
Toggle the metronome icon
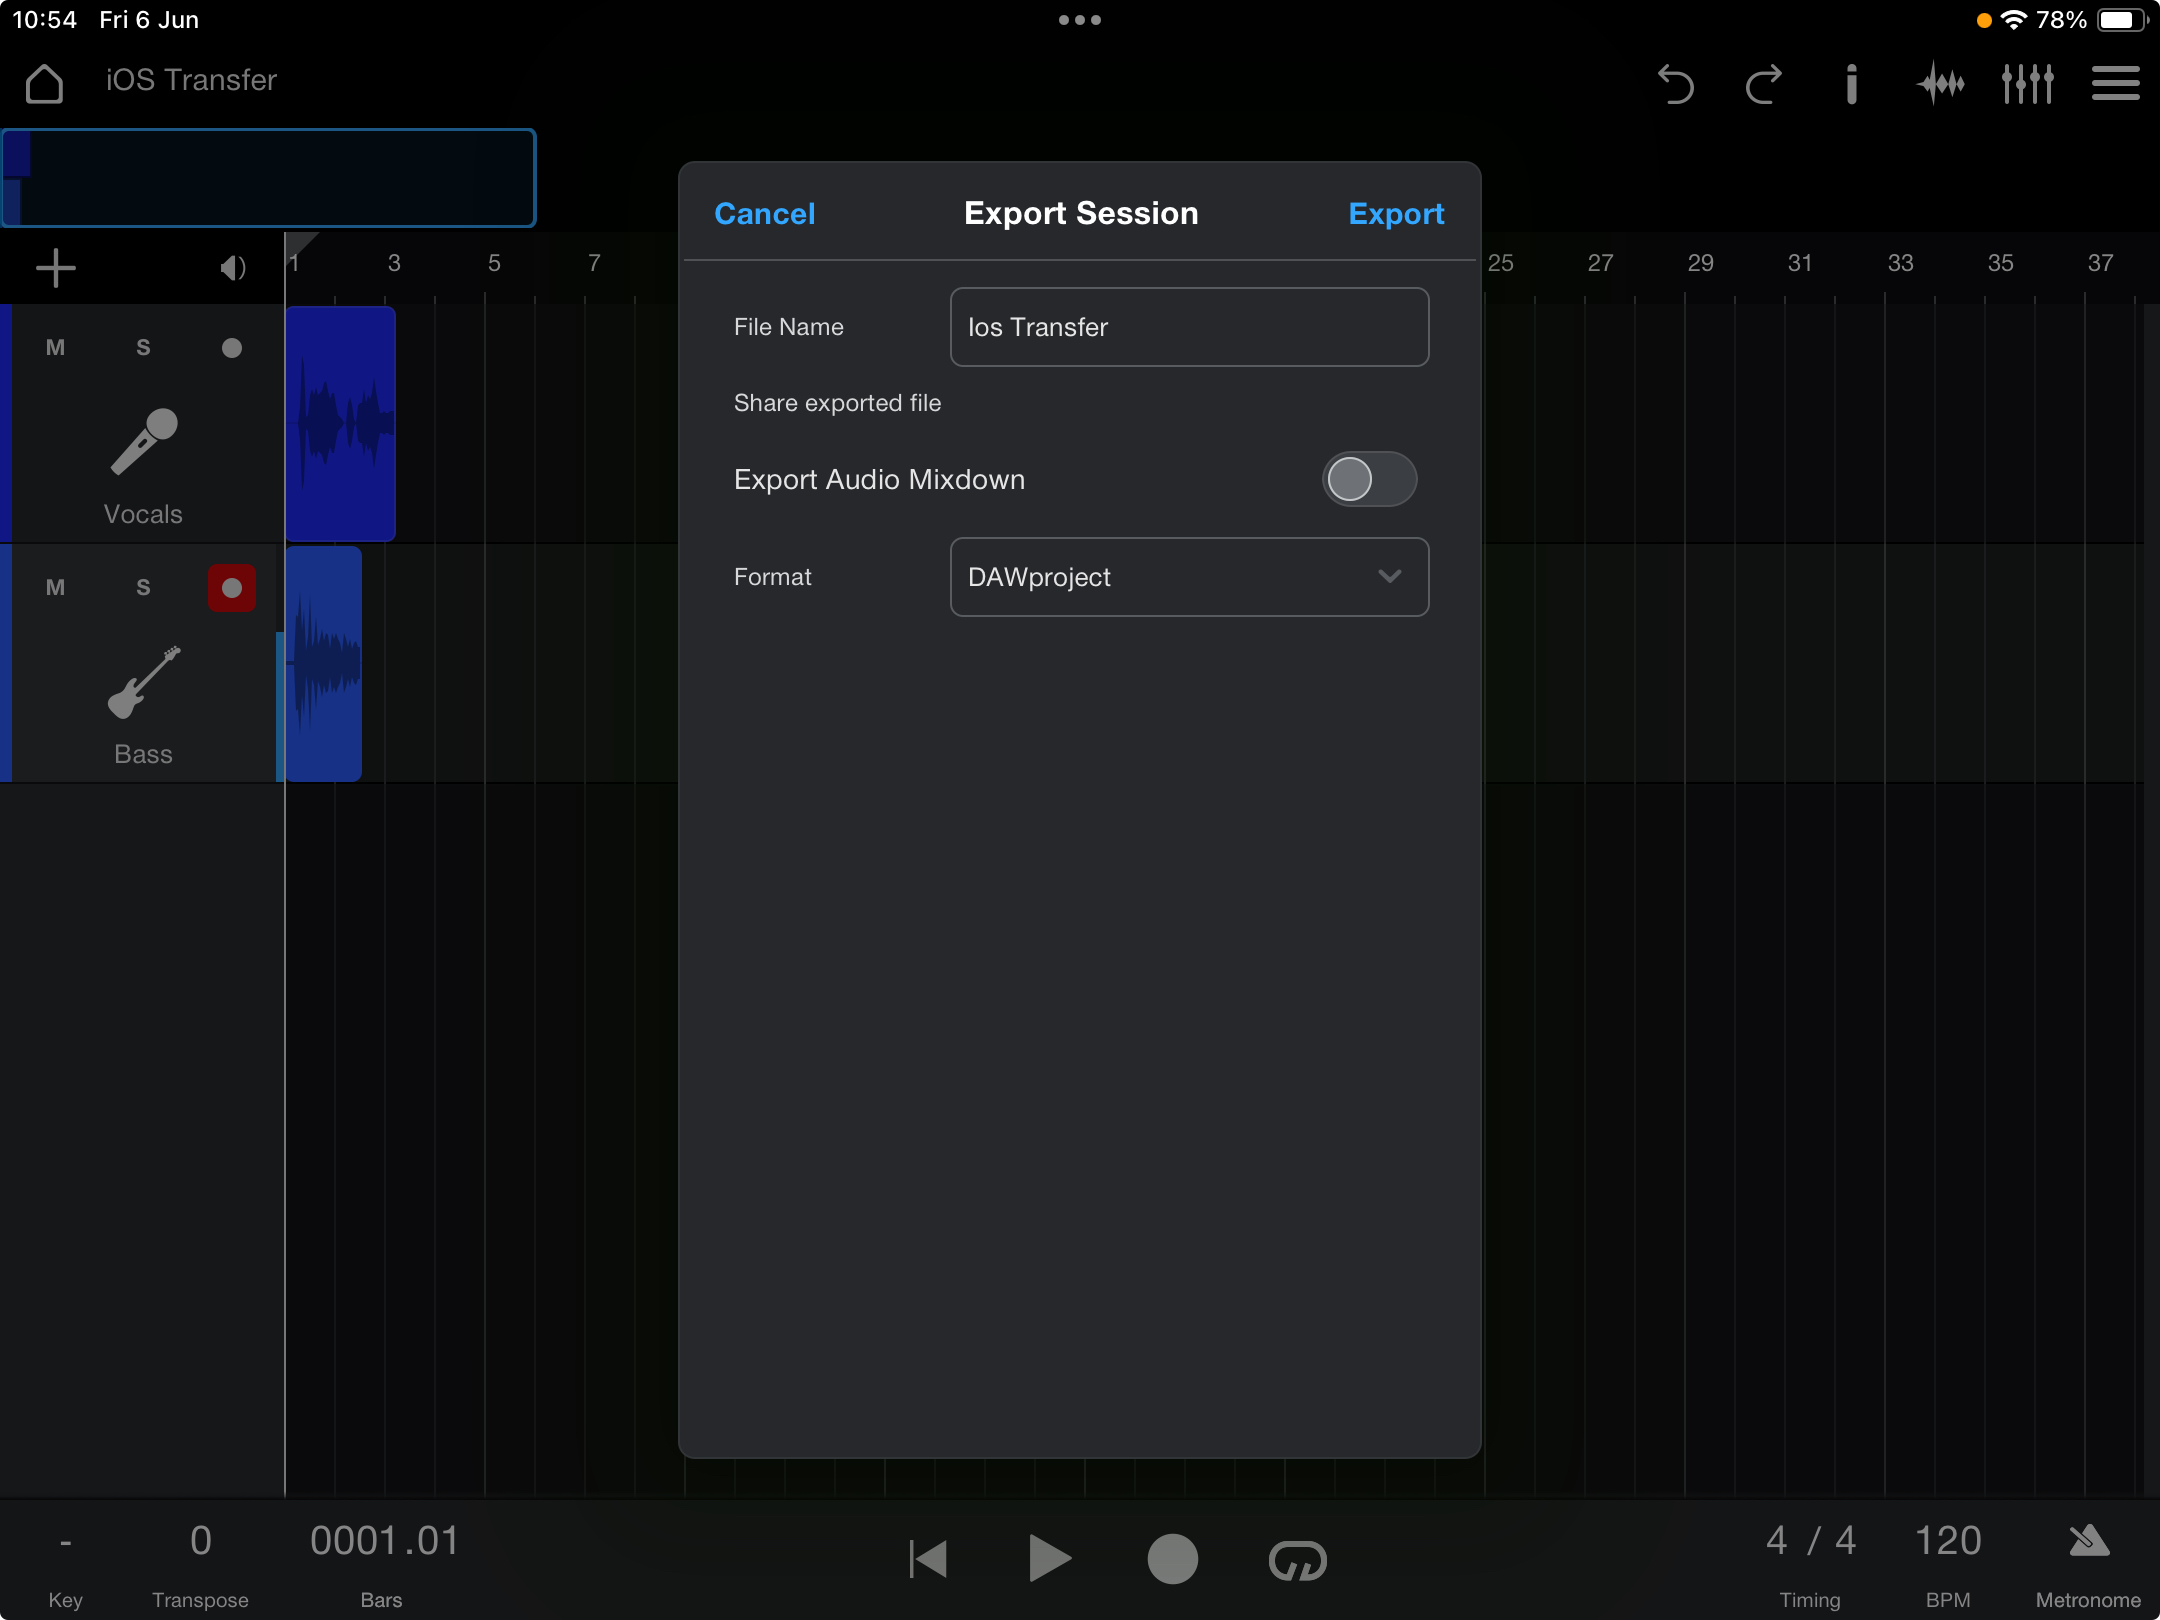tap(2089, 1541)
